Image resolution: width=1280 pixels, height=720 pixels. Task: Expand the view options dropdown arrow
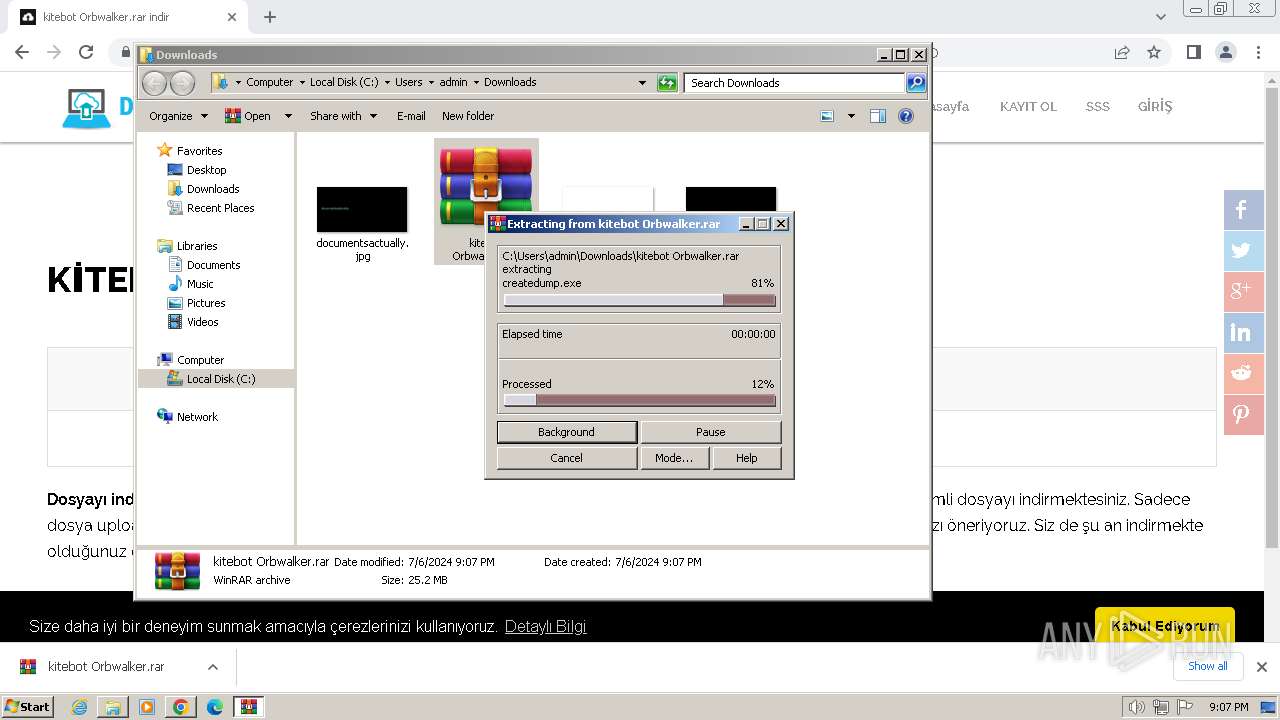click(x=851, y=116)
